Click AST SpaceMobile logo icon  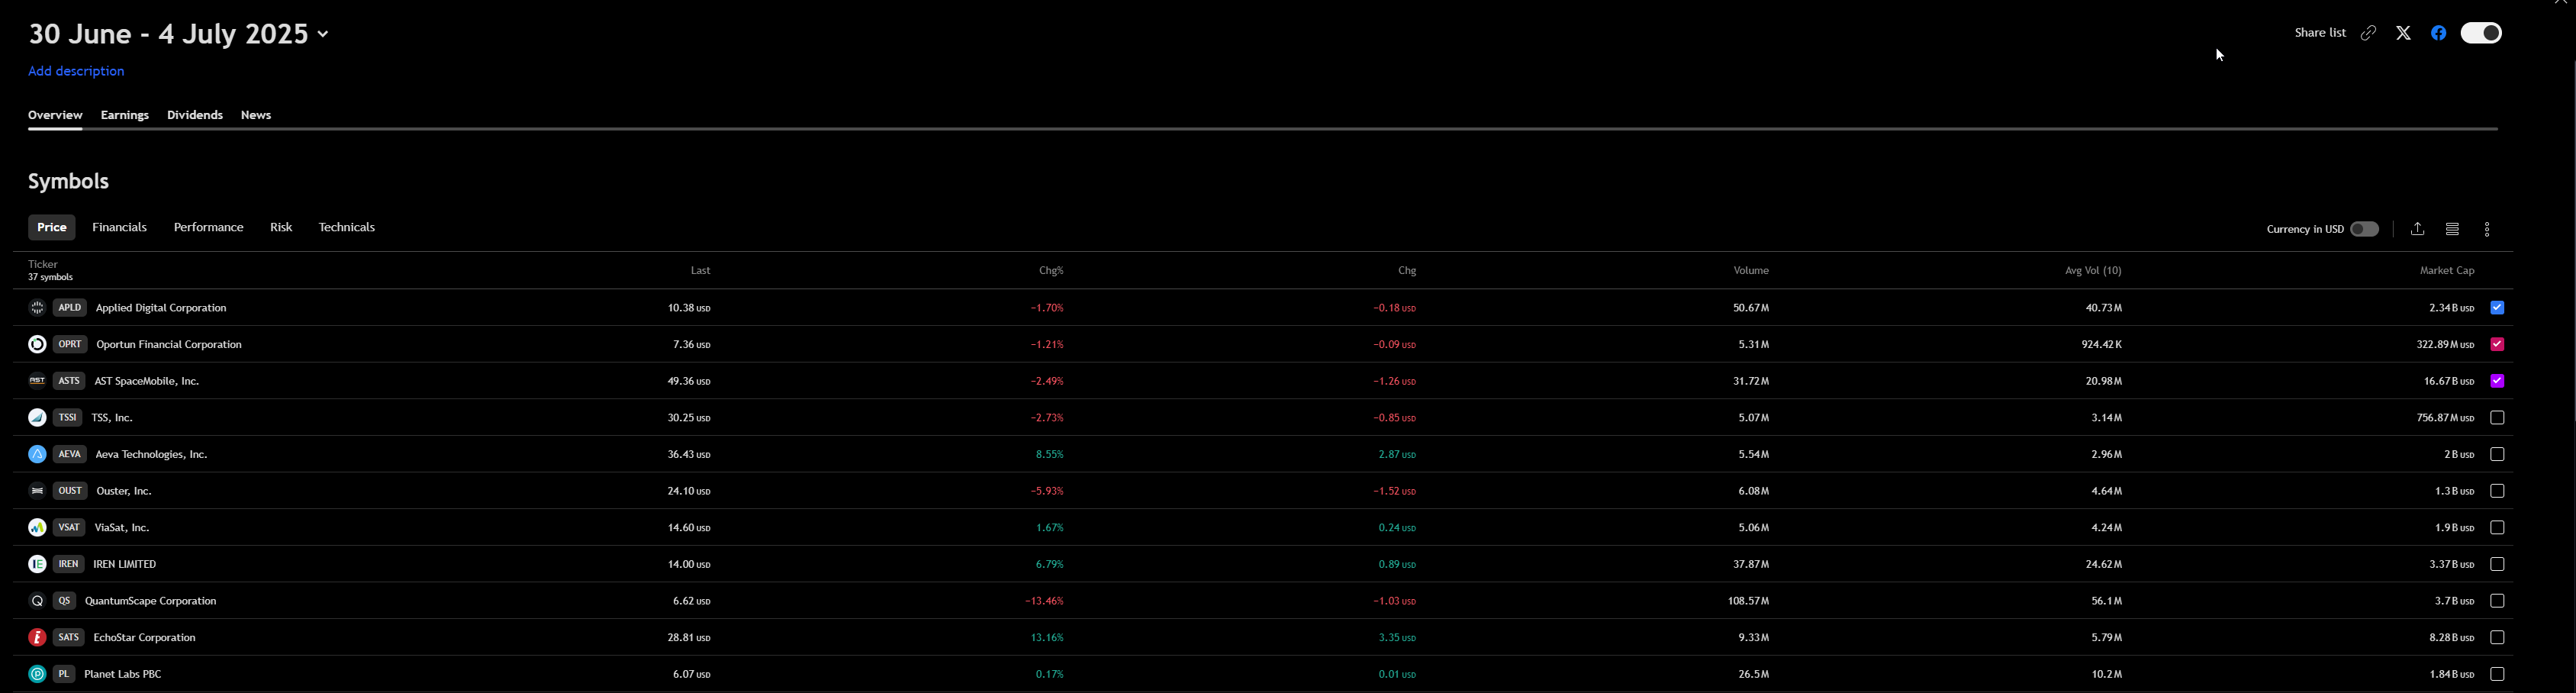[x=37, y=381]
